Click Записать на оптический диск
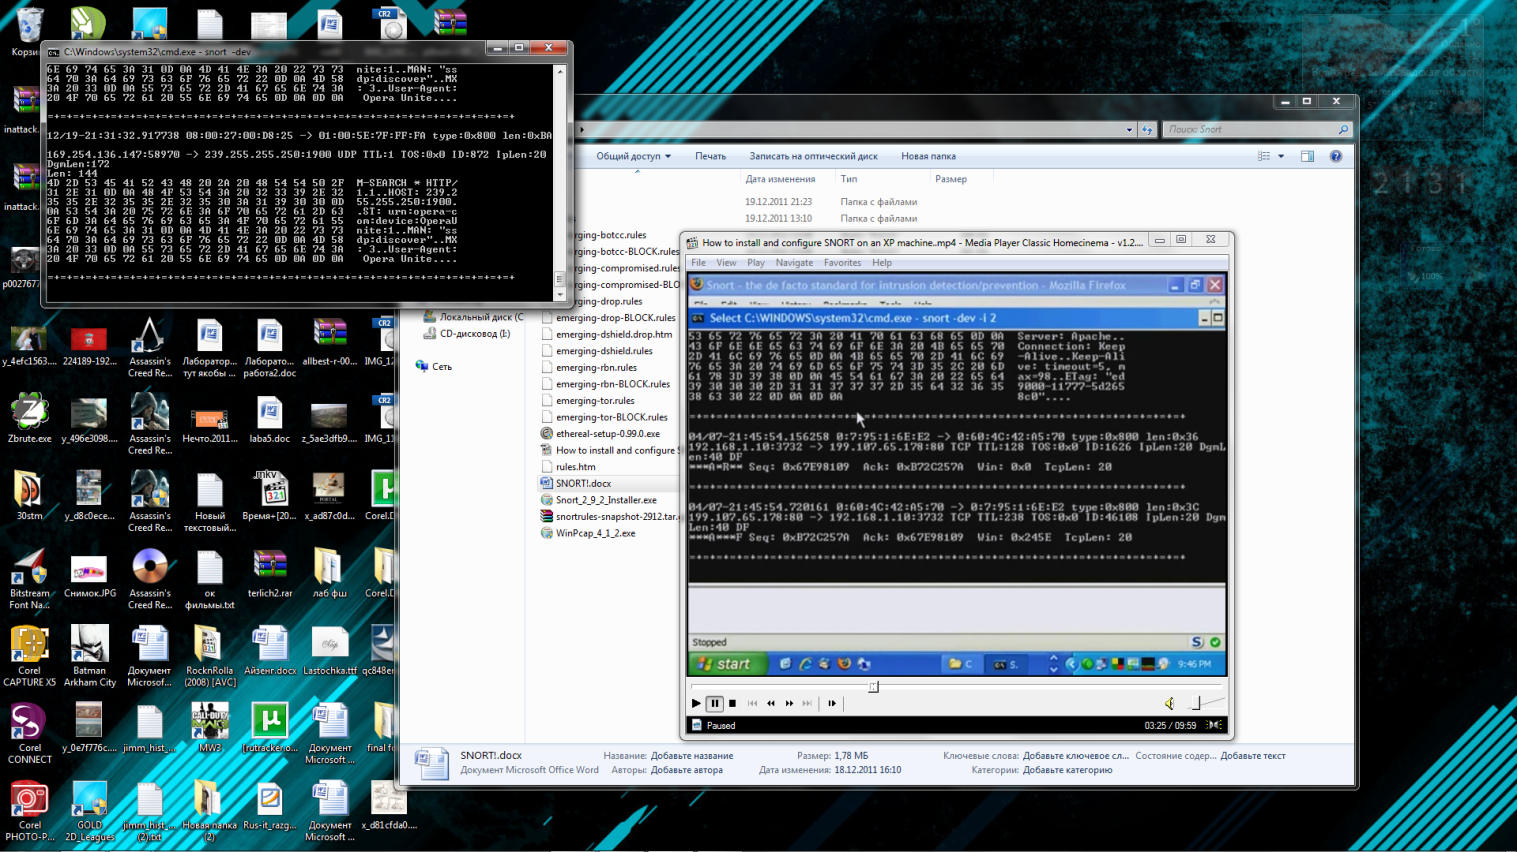The image size is (1517, 852). [x=813, y=156]
